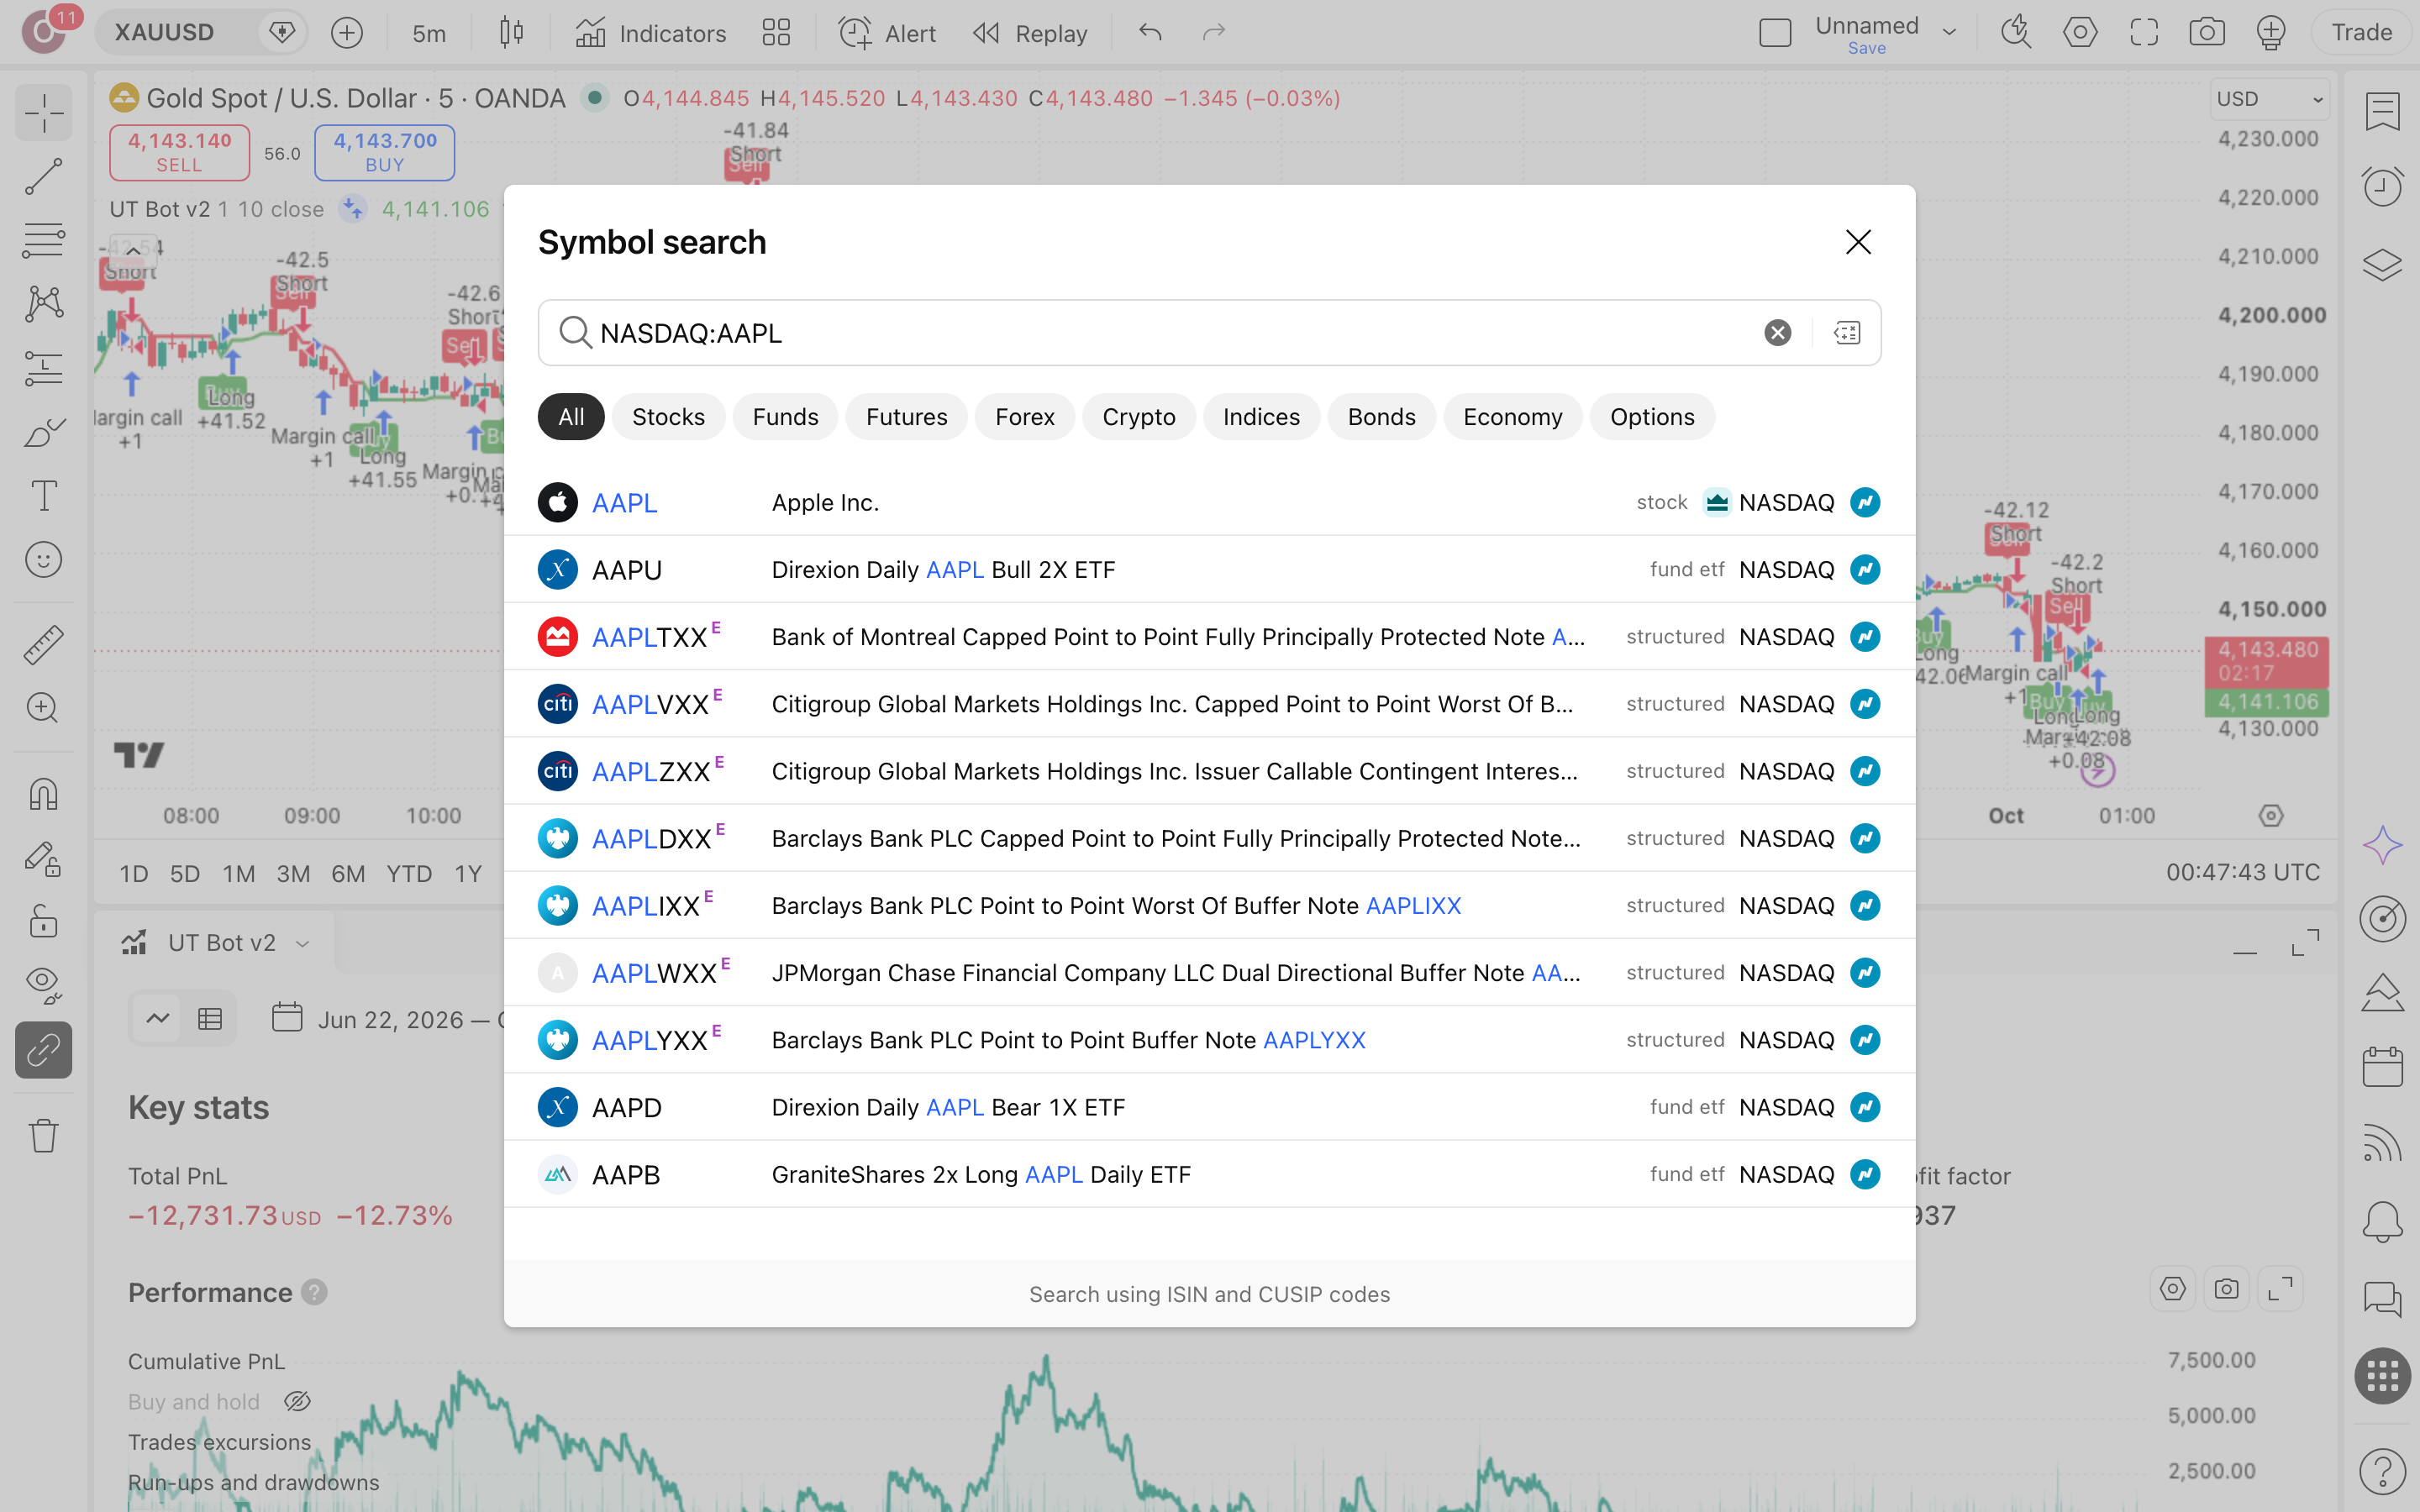Select the Text annotation tool
The image size is (2420, 1512).
(x=43, y=496)
